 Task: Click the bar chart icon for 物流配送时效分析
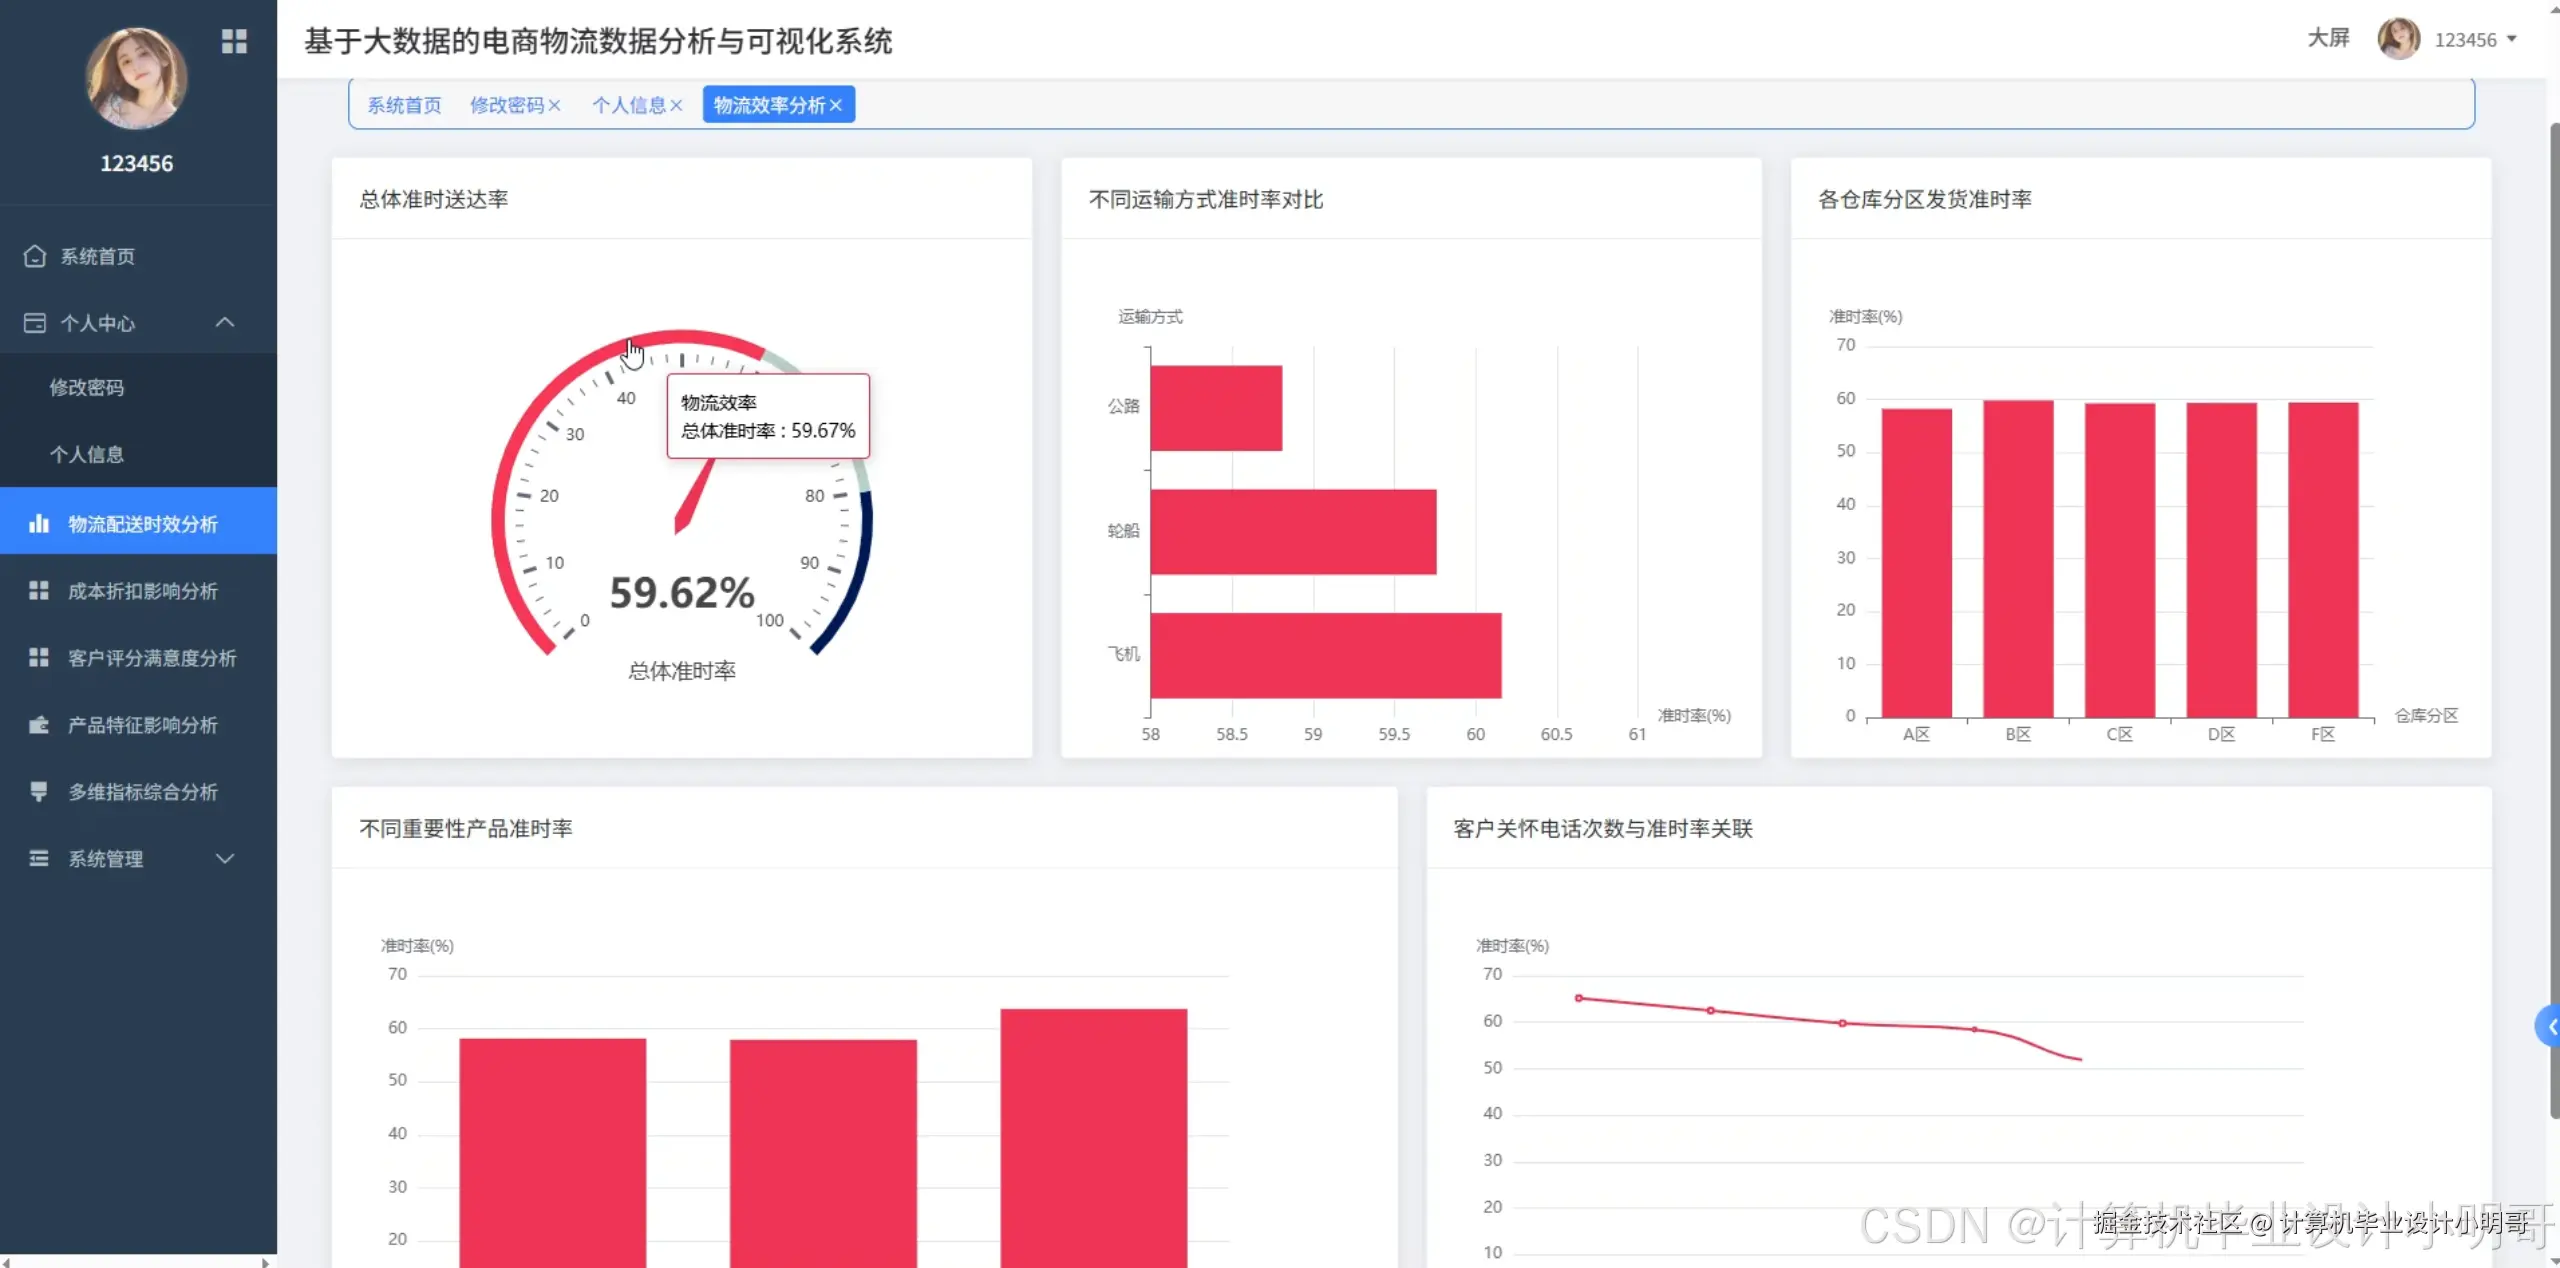pos(39,523)
